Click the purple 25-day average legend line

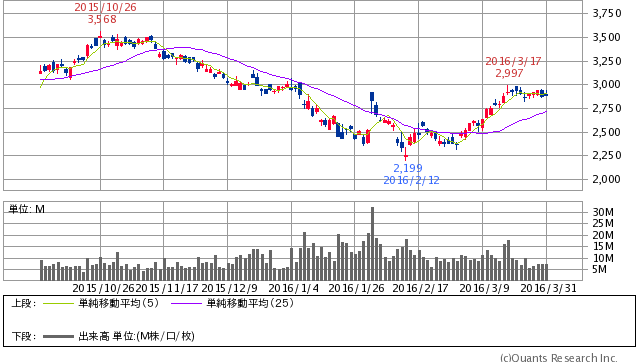186,303
